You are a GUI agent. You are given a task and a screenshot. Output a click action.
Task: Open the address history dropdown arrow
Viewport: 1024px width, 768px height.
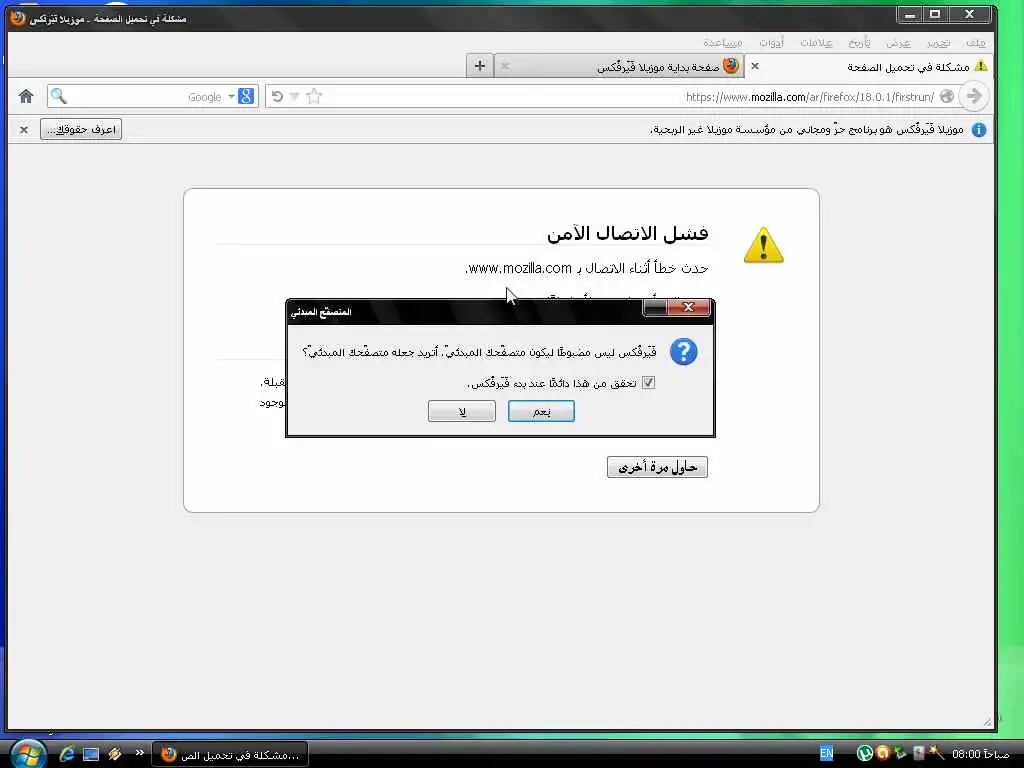(x=295, y=97)
